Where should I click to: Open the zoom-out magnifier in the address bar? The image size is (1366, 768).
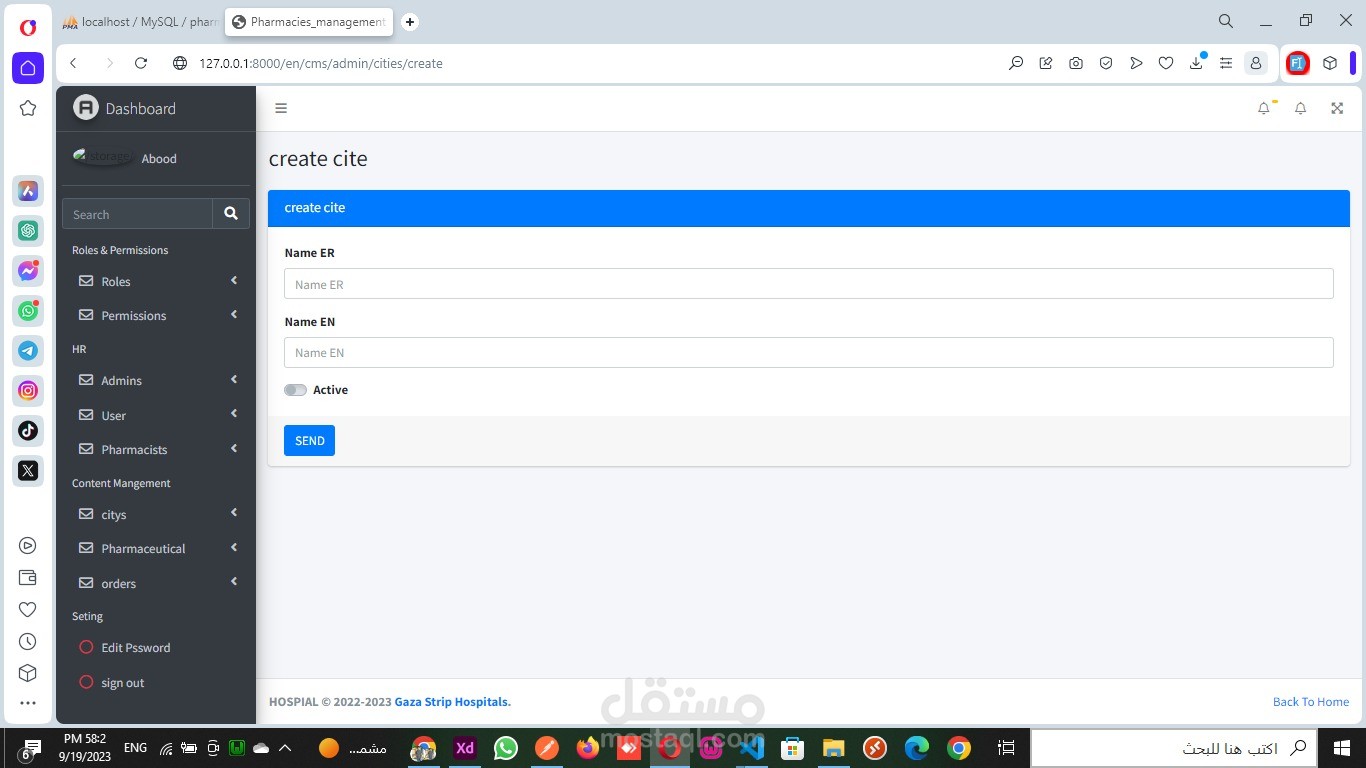pyautogui.click(x=1016, y=63)
